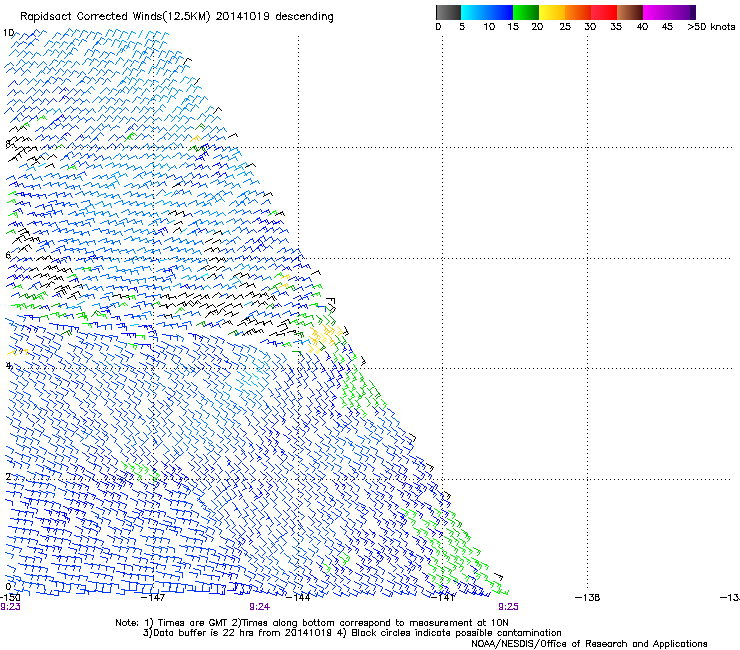This screenshot has width=740, height=650.
Task: Click the '>50 knots' legend label
Action: [x=711, y=27]
